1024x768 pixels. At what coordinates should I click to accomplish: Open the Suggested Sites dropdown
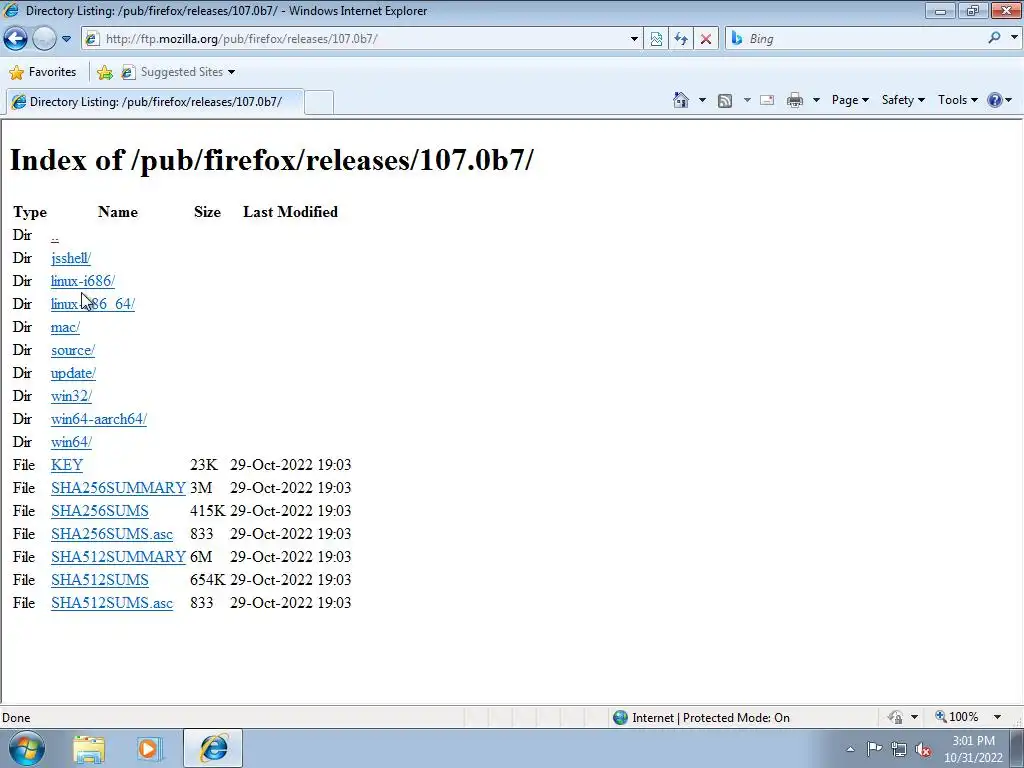(178, 72)
